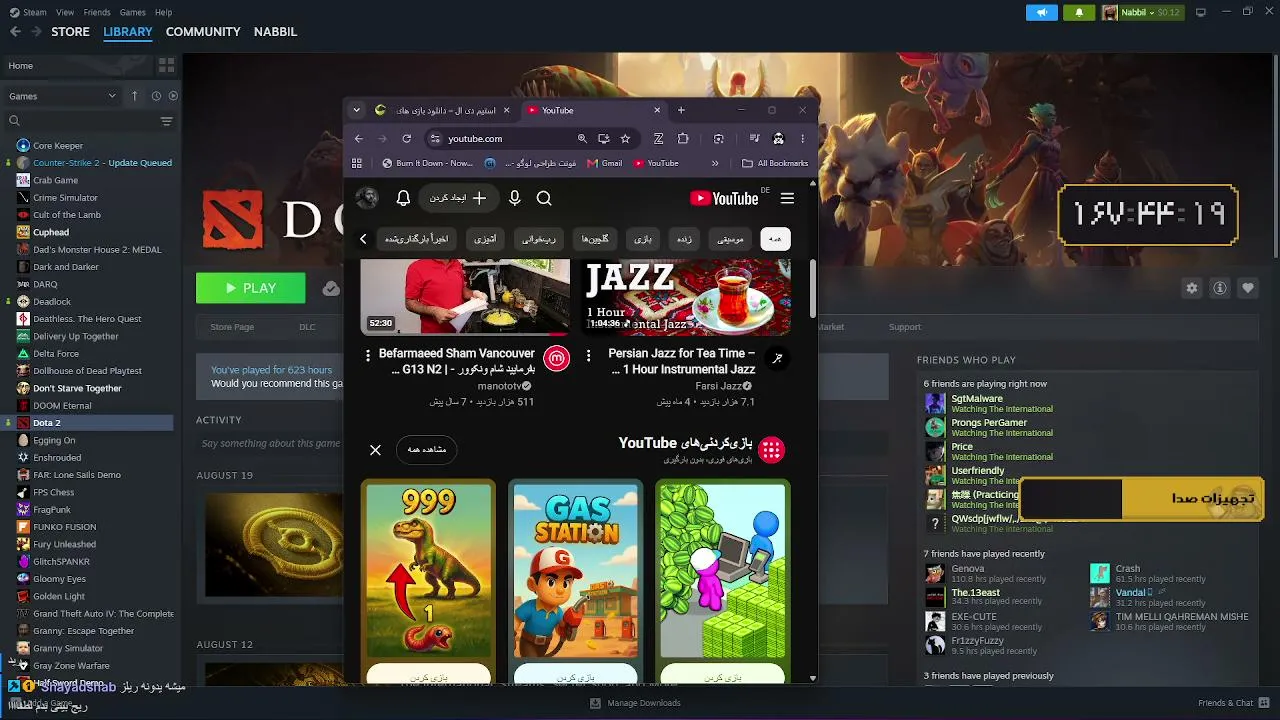
Task: Open Chrome extensions puzzle icon
Action: point(683,139)
